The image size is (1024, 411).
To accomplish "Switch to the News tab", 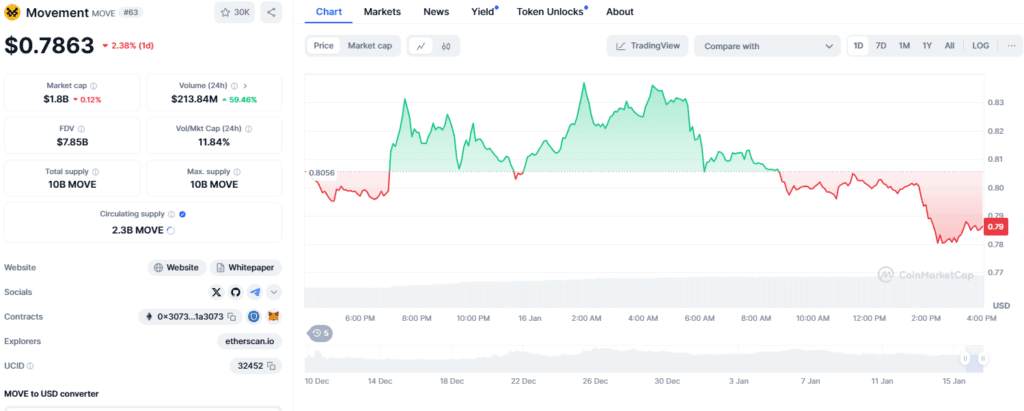I will pos(436,12).
